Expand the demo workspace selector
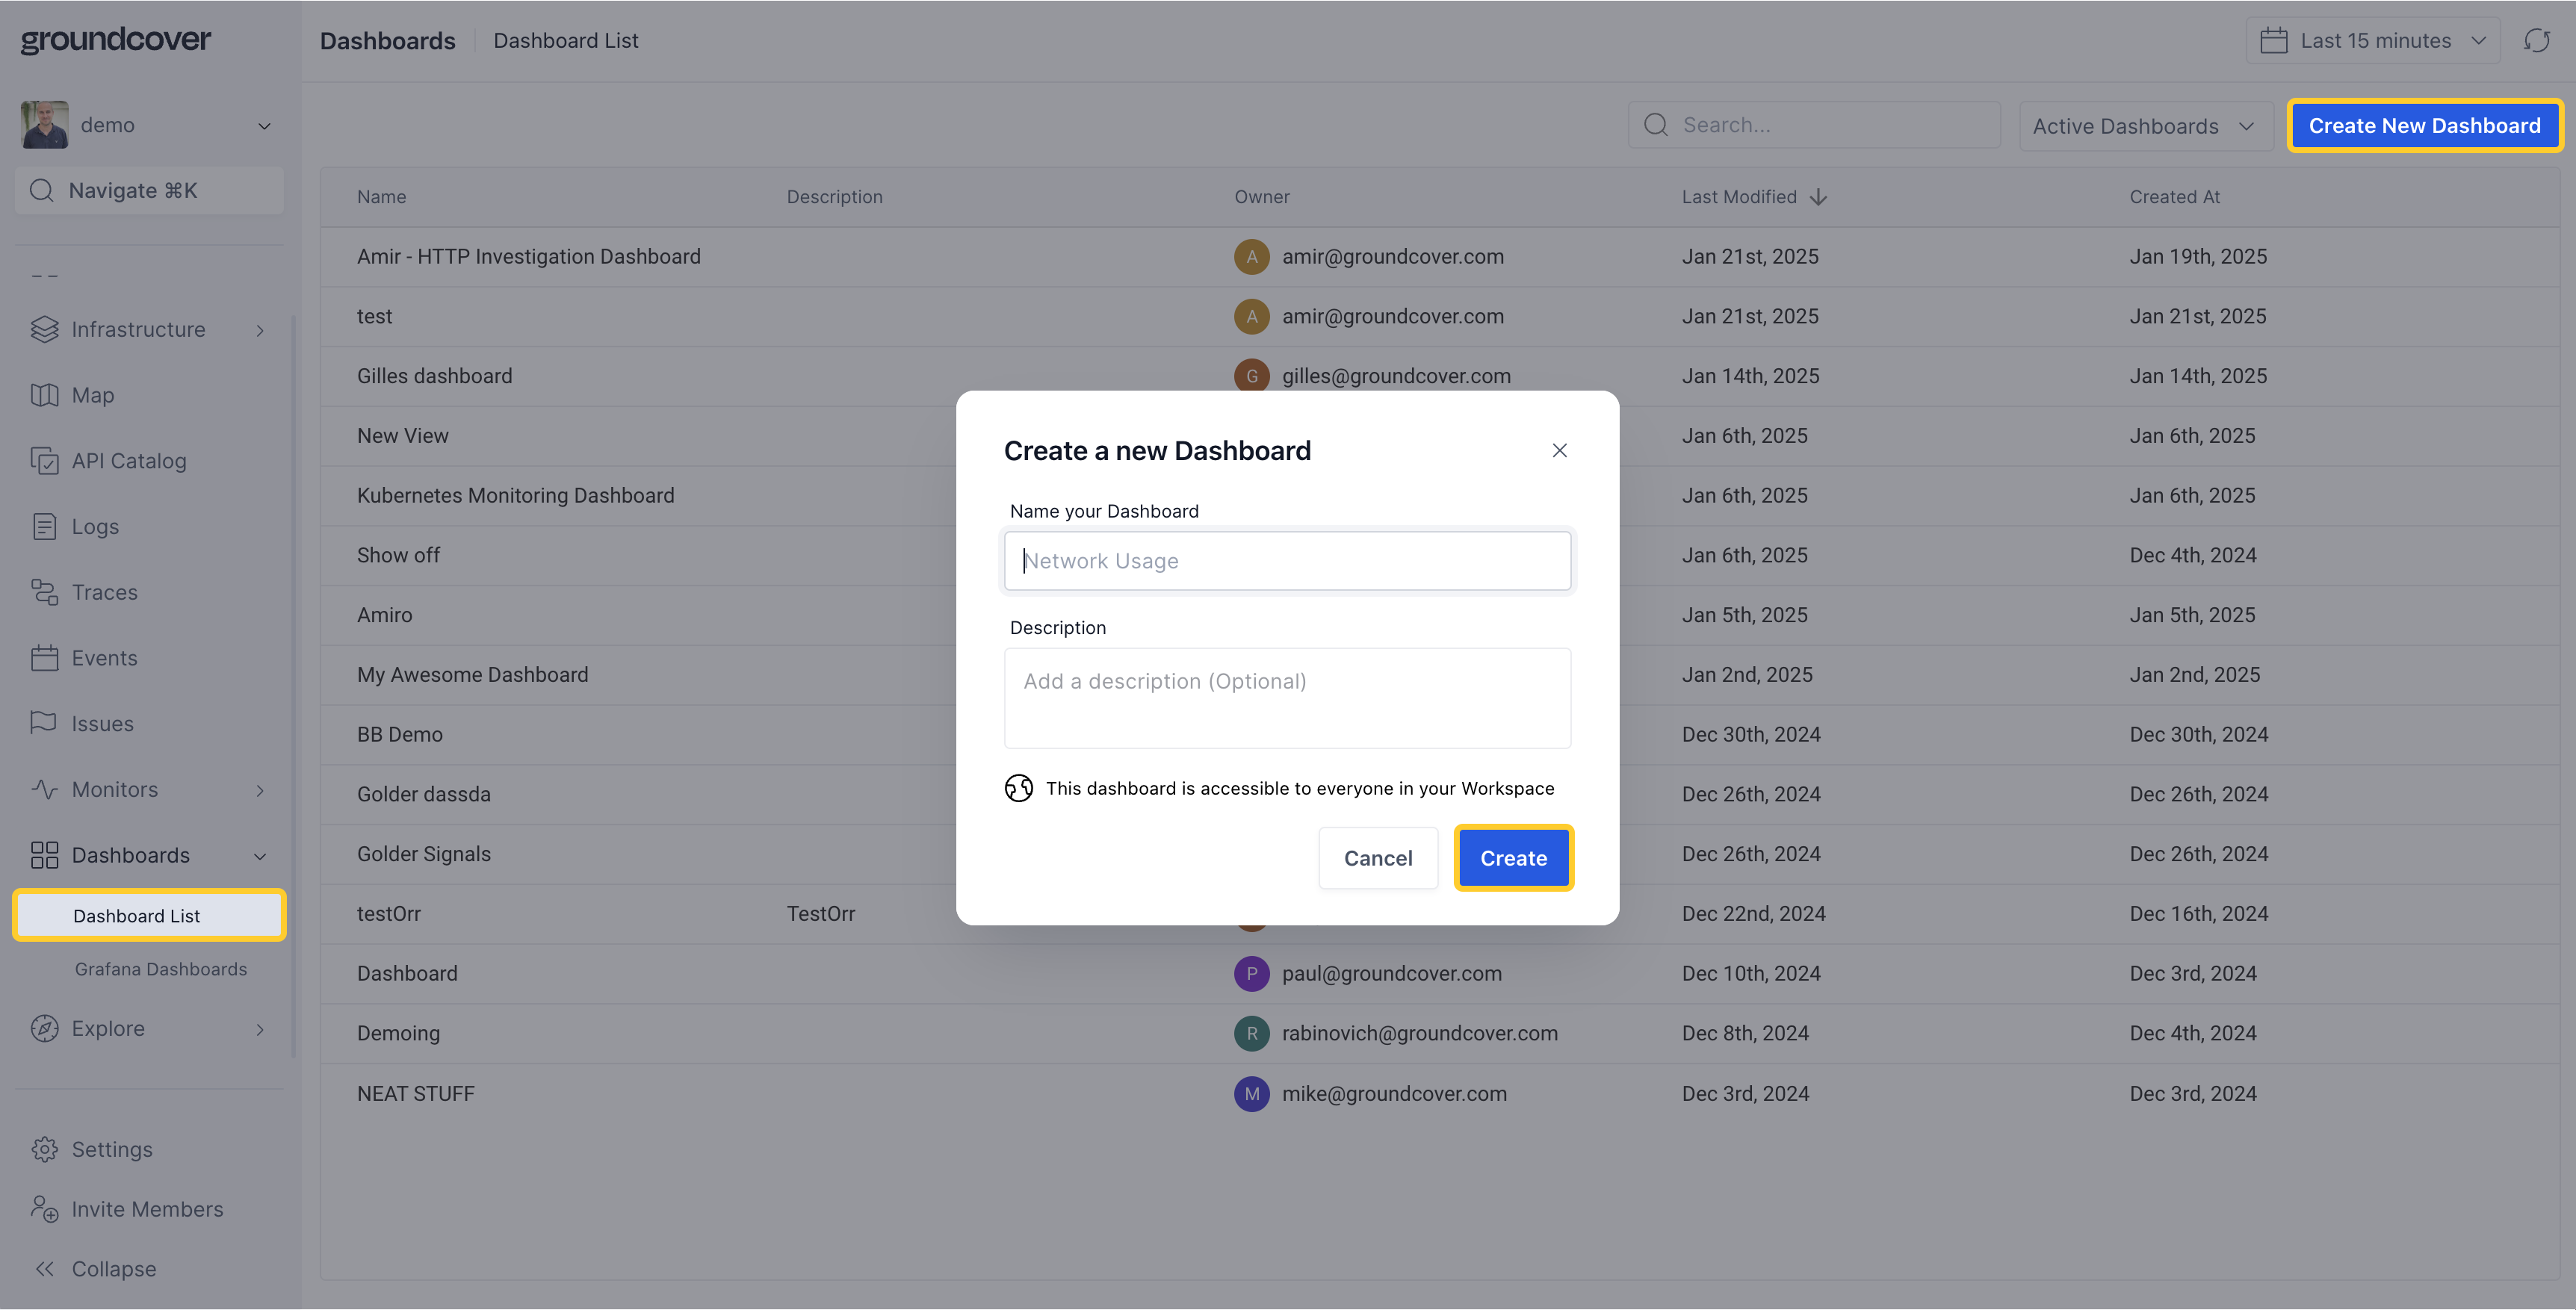The image size is (2576, 1310). coord(264,126)
